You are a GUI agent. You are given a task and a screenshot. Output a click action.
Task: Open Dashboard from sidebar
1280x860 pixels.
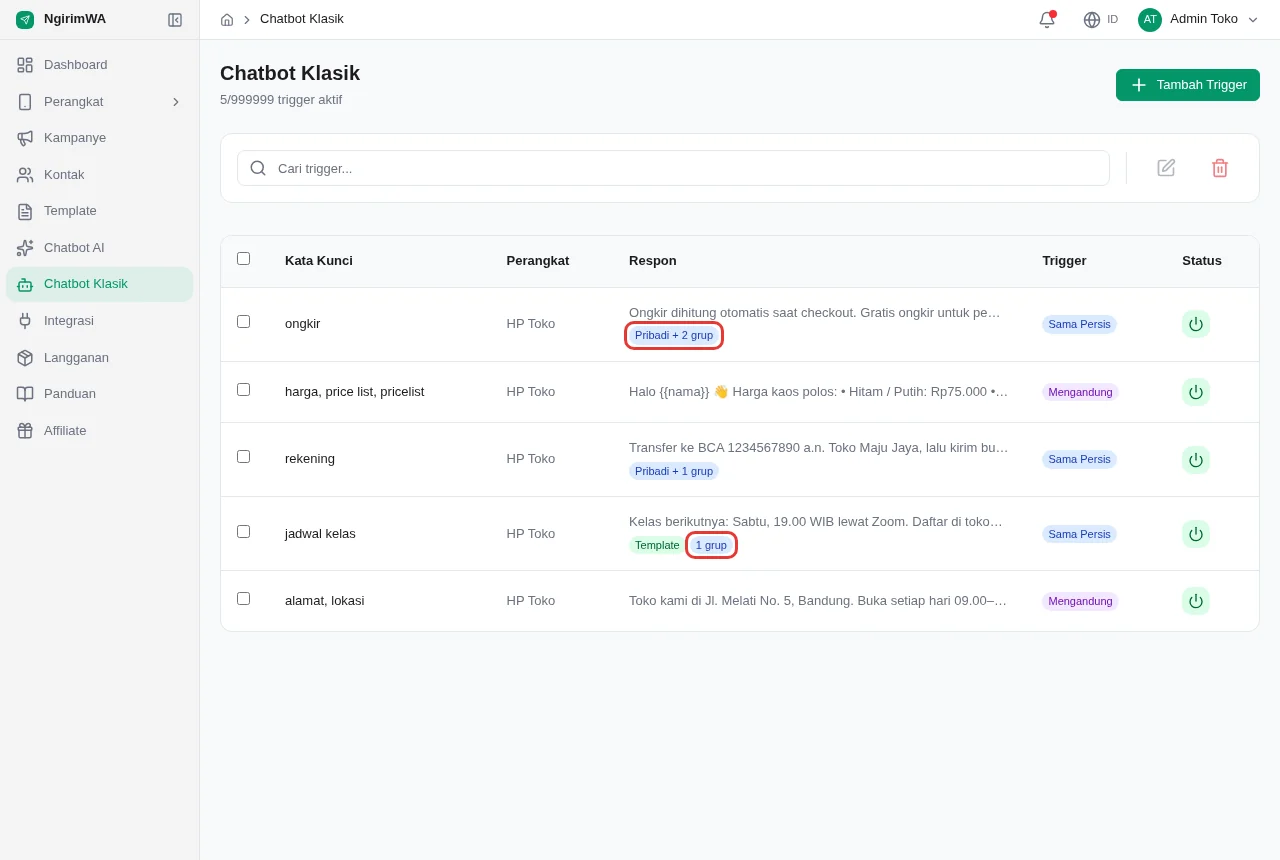[x=100, y=65]
